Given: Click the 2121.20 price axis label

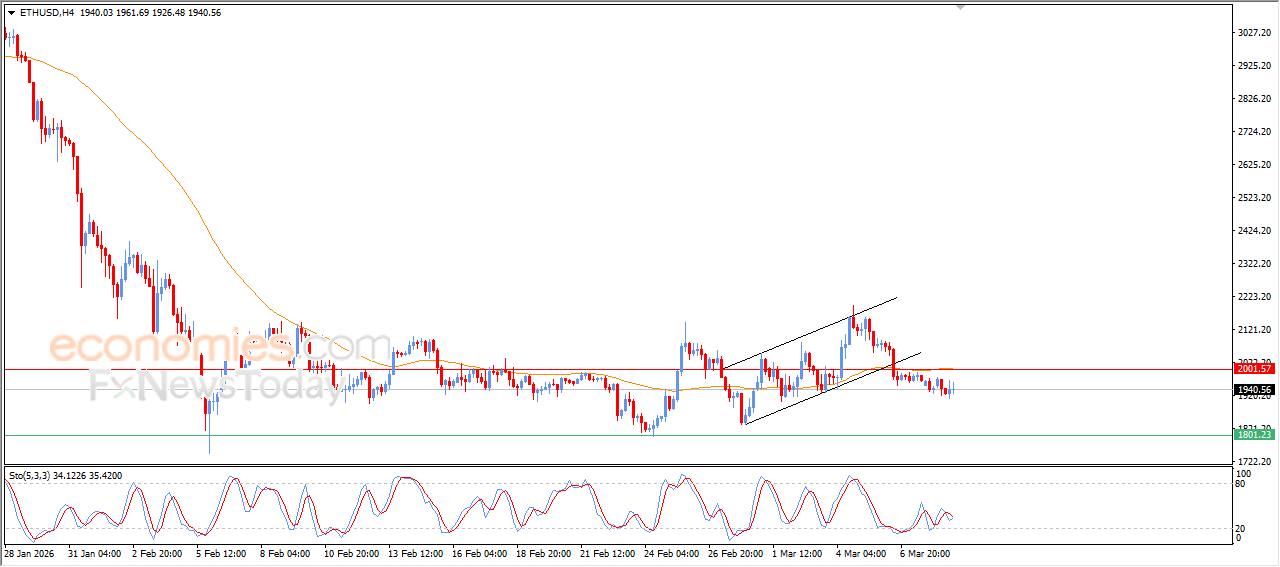Looking at the screenshot, I should [1253, 330].
